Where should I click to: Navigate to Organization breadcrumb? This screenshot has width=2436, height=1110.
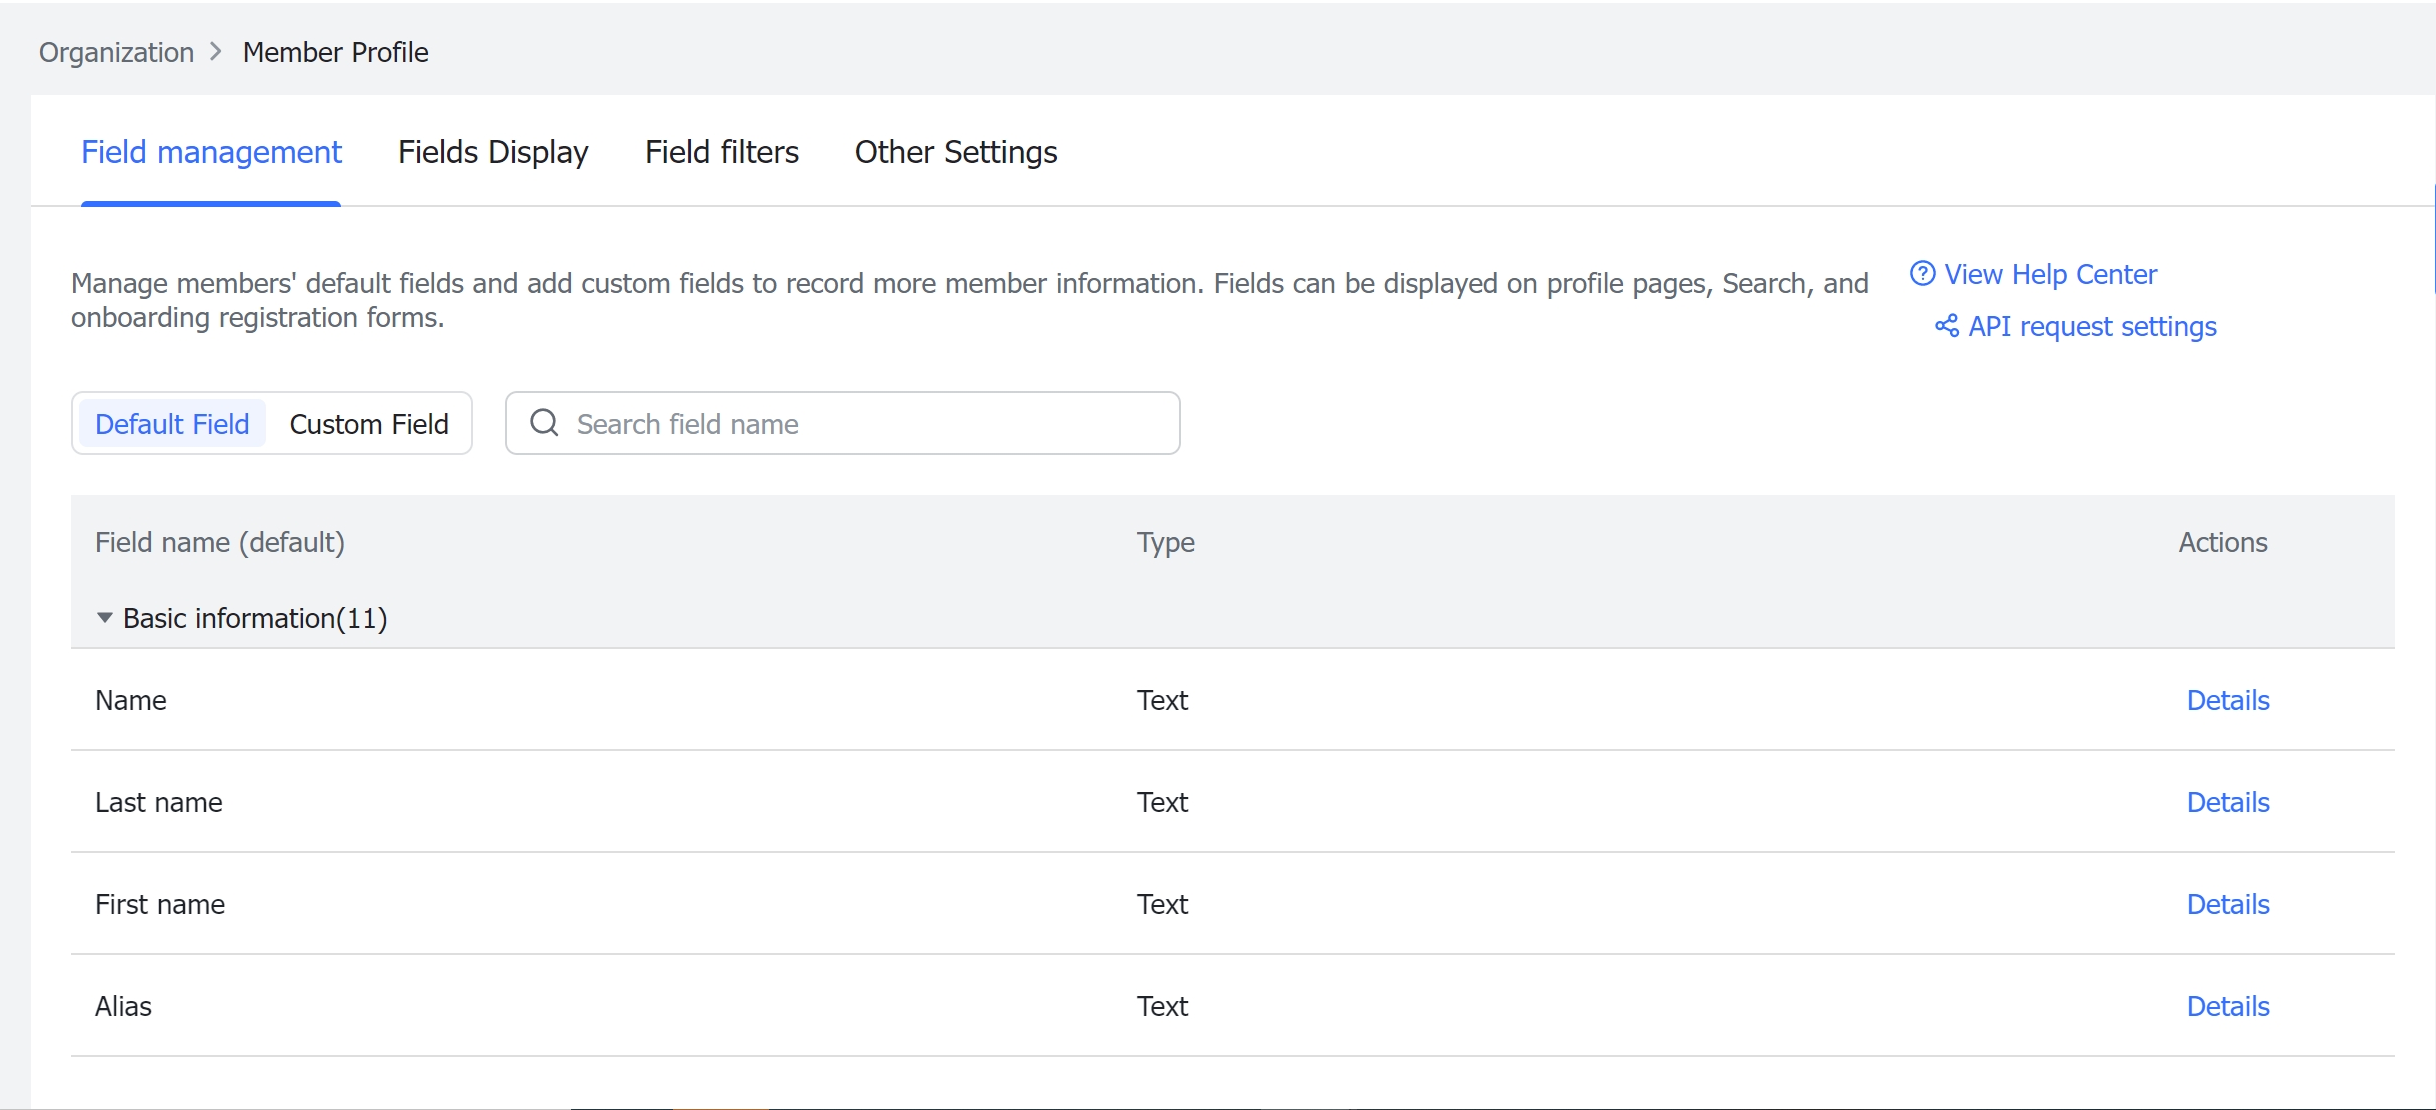click(116, 52)
